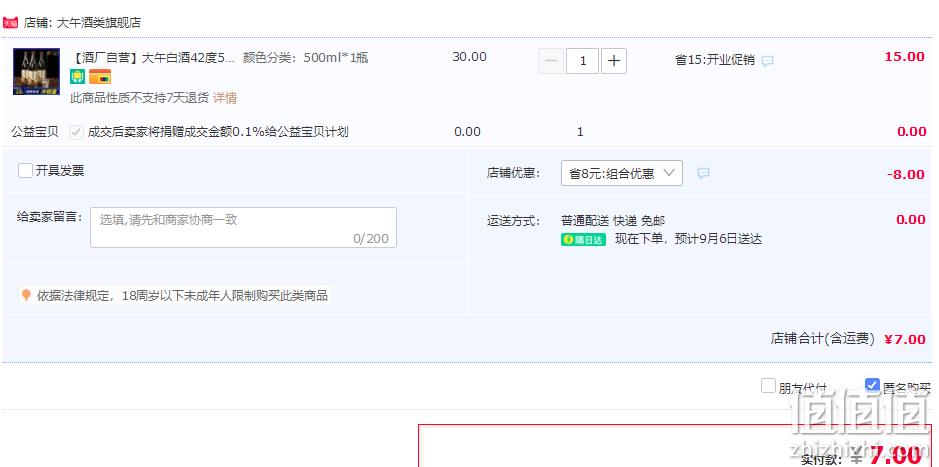Click the item subtotal 15.00

click(904, 57)
